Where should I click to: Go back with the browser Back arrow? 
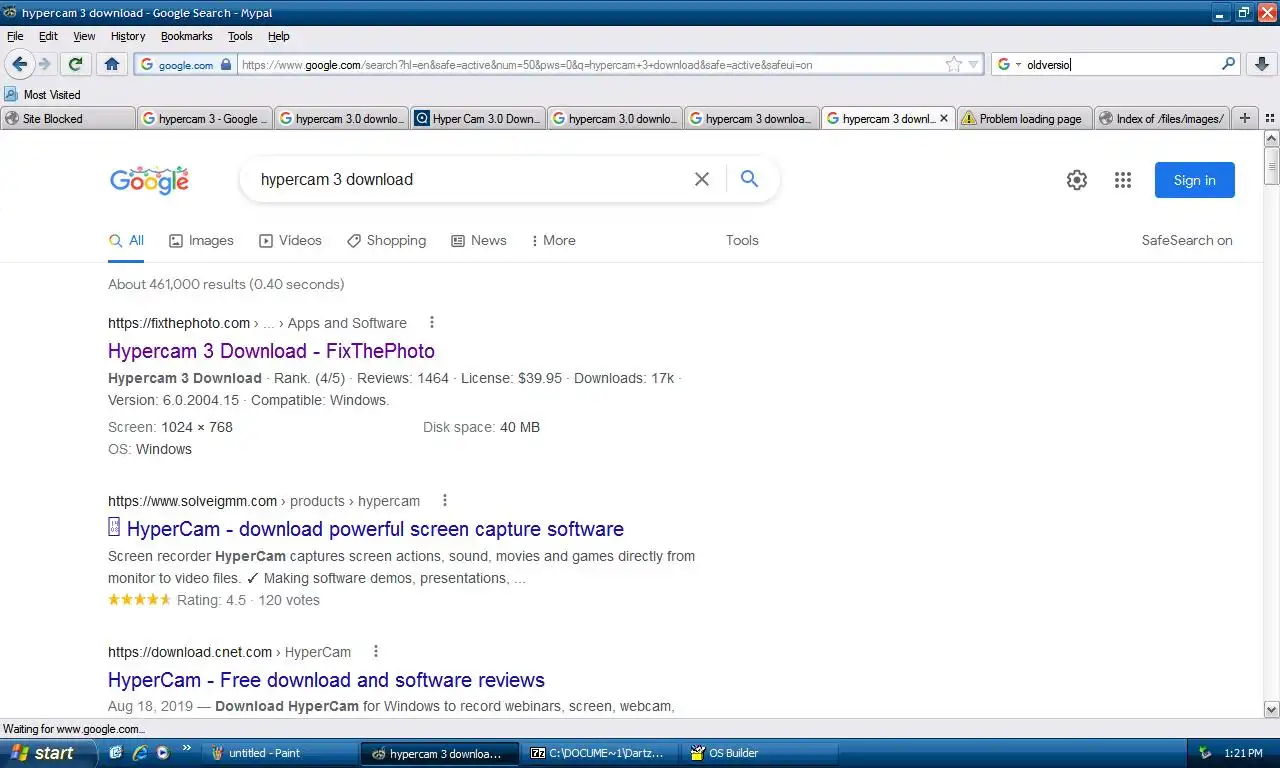pos(19,64)
